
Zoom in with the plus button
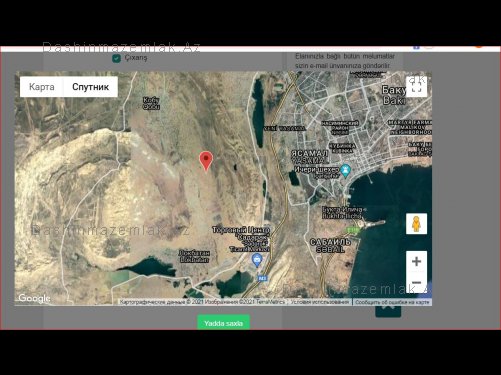416,261
